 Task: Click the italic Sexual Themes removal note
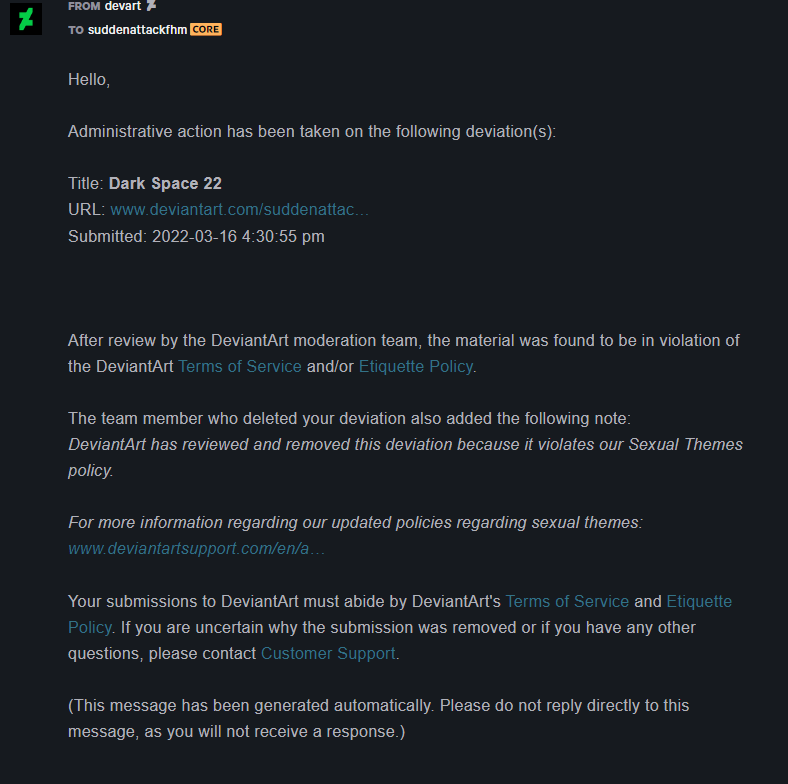coord(406,457)
